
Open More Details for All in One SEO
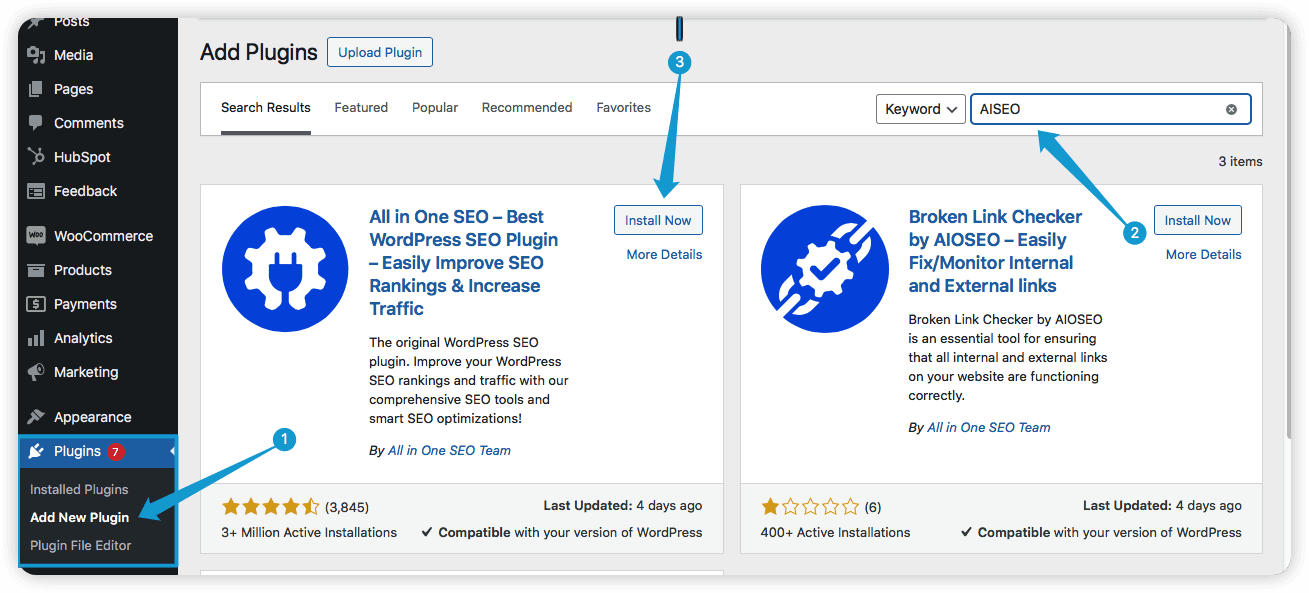[x=664, y=254]
